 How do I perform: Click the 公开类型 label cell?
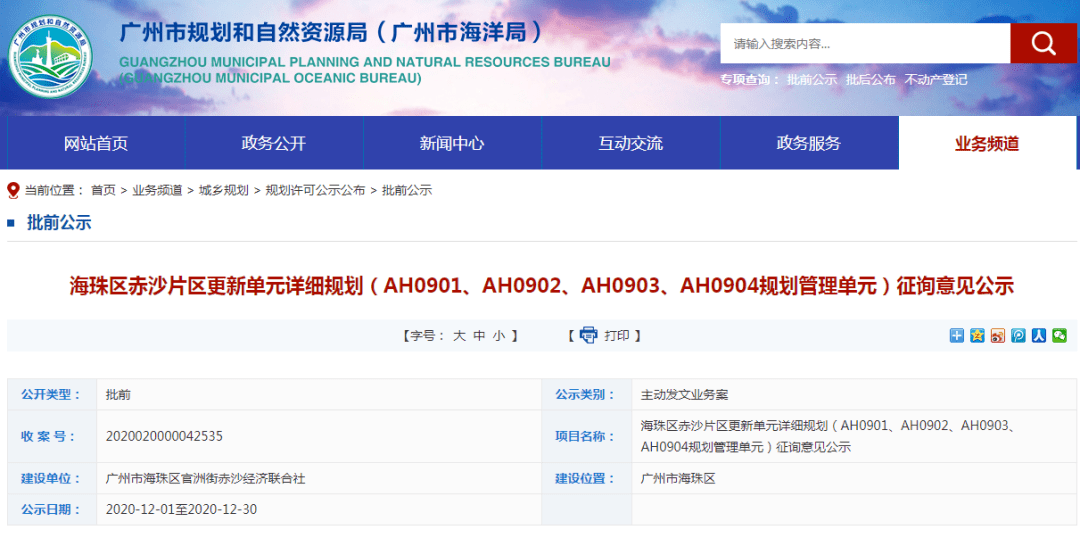coord(52,395)
